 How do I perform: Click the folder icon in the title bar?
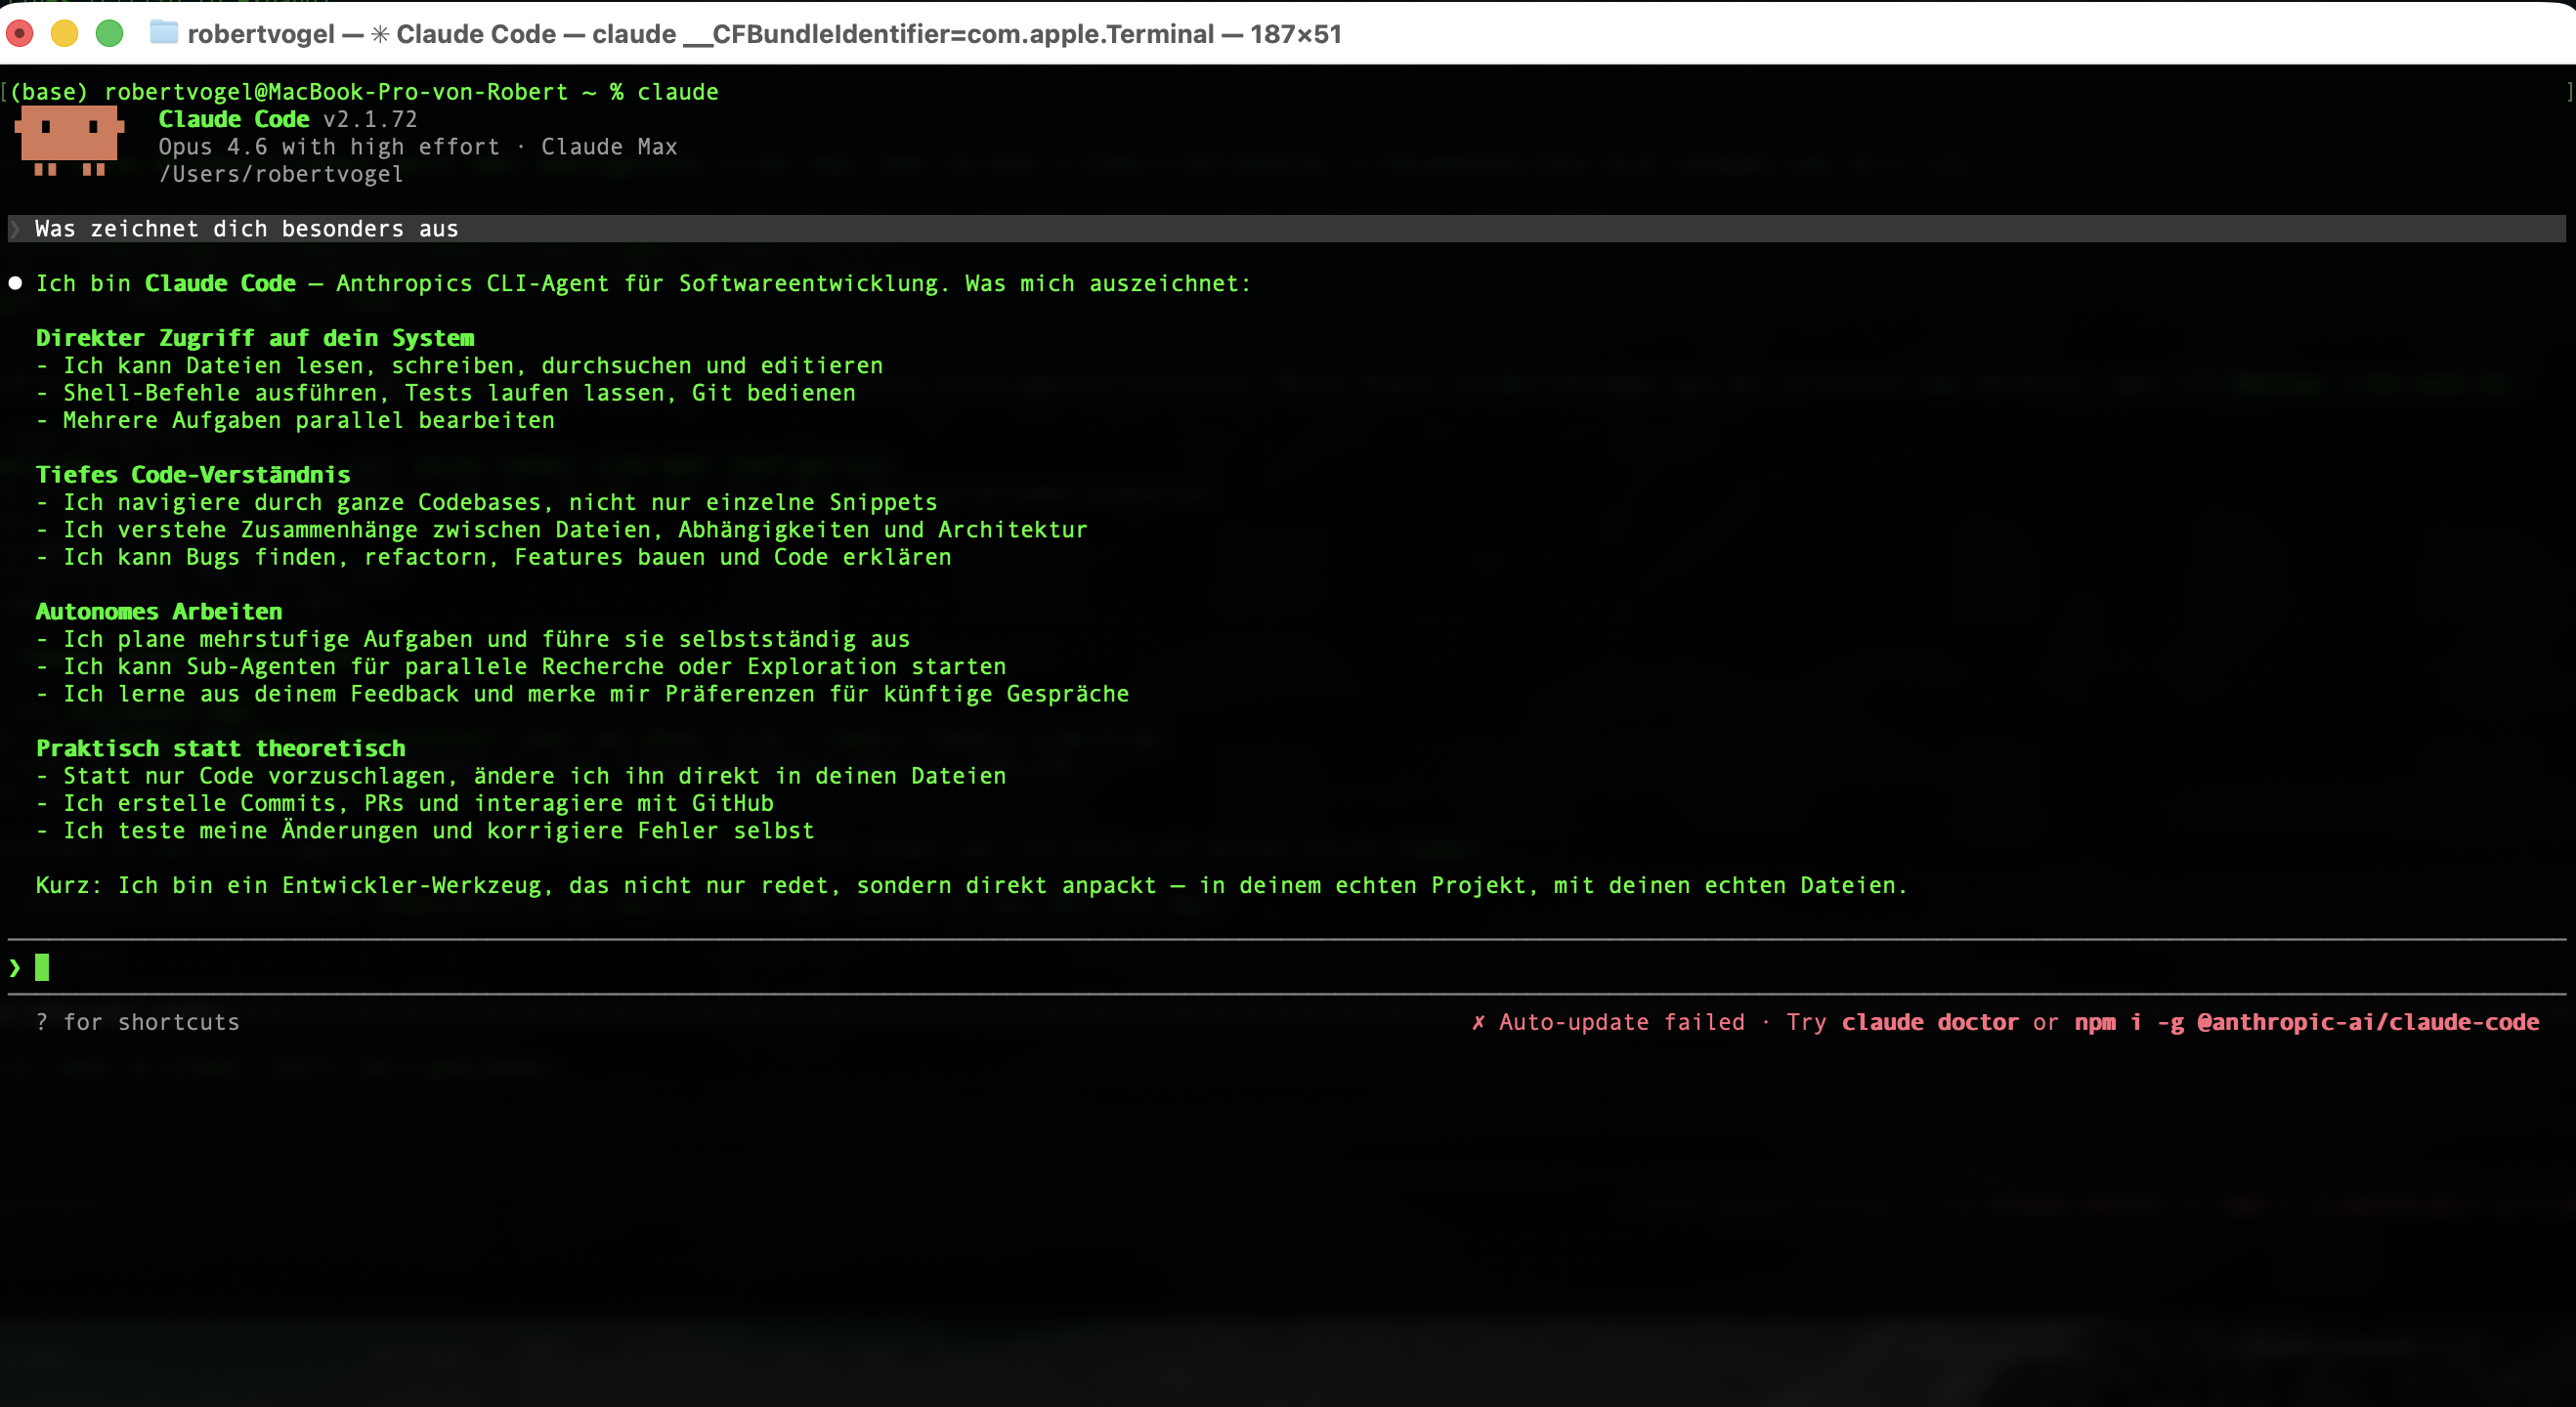pyautogui.click(x=163, y=33)
